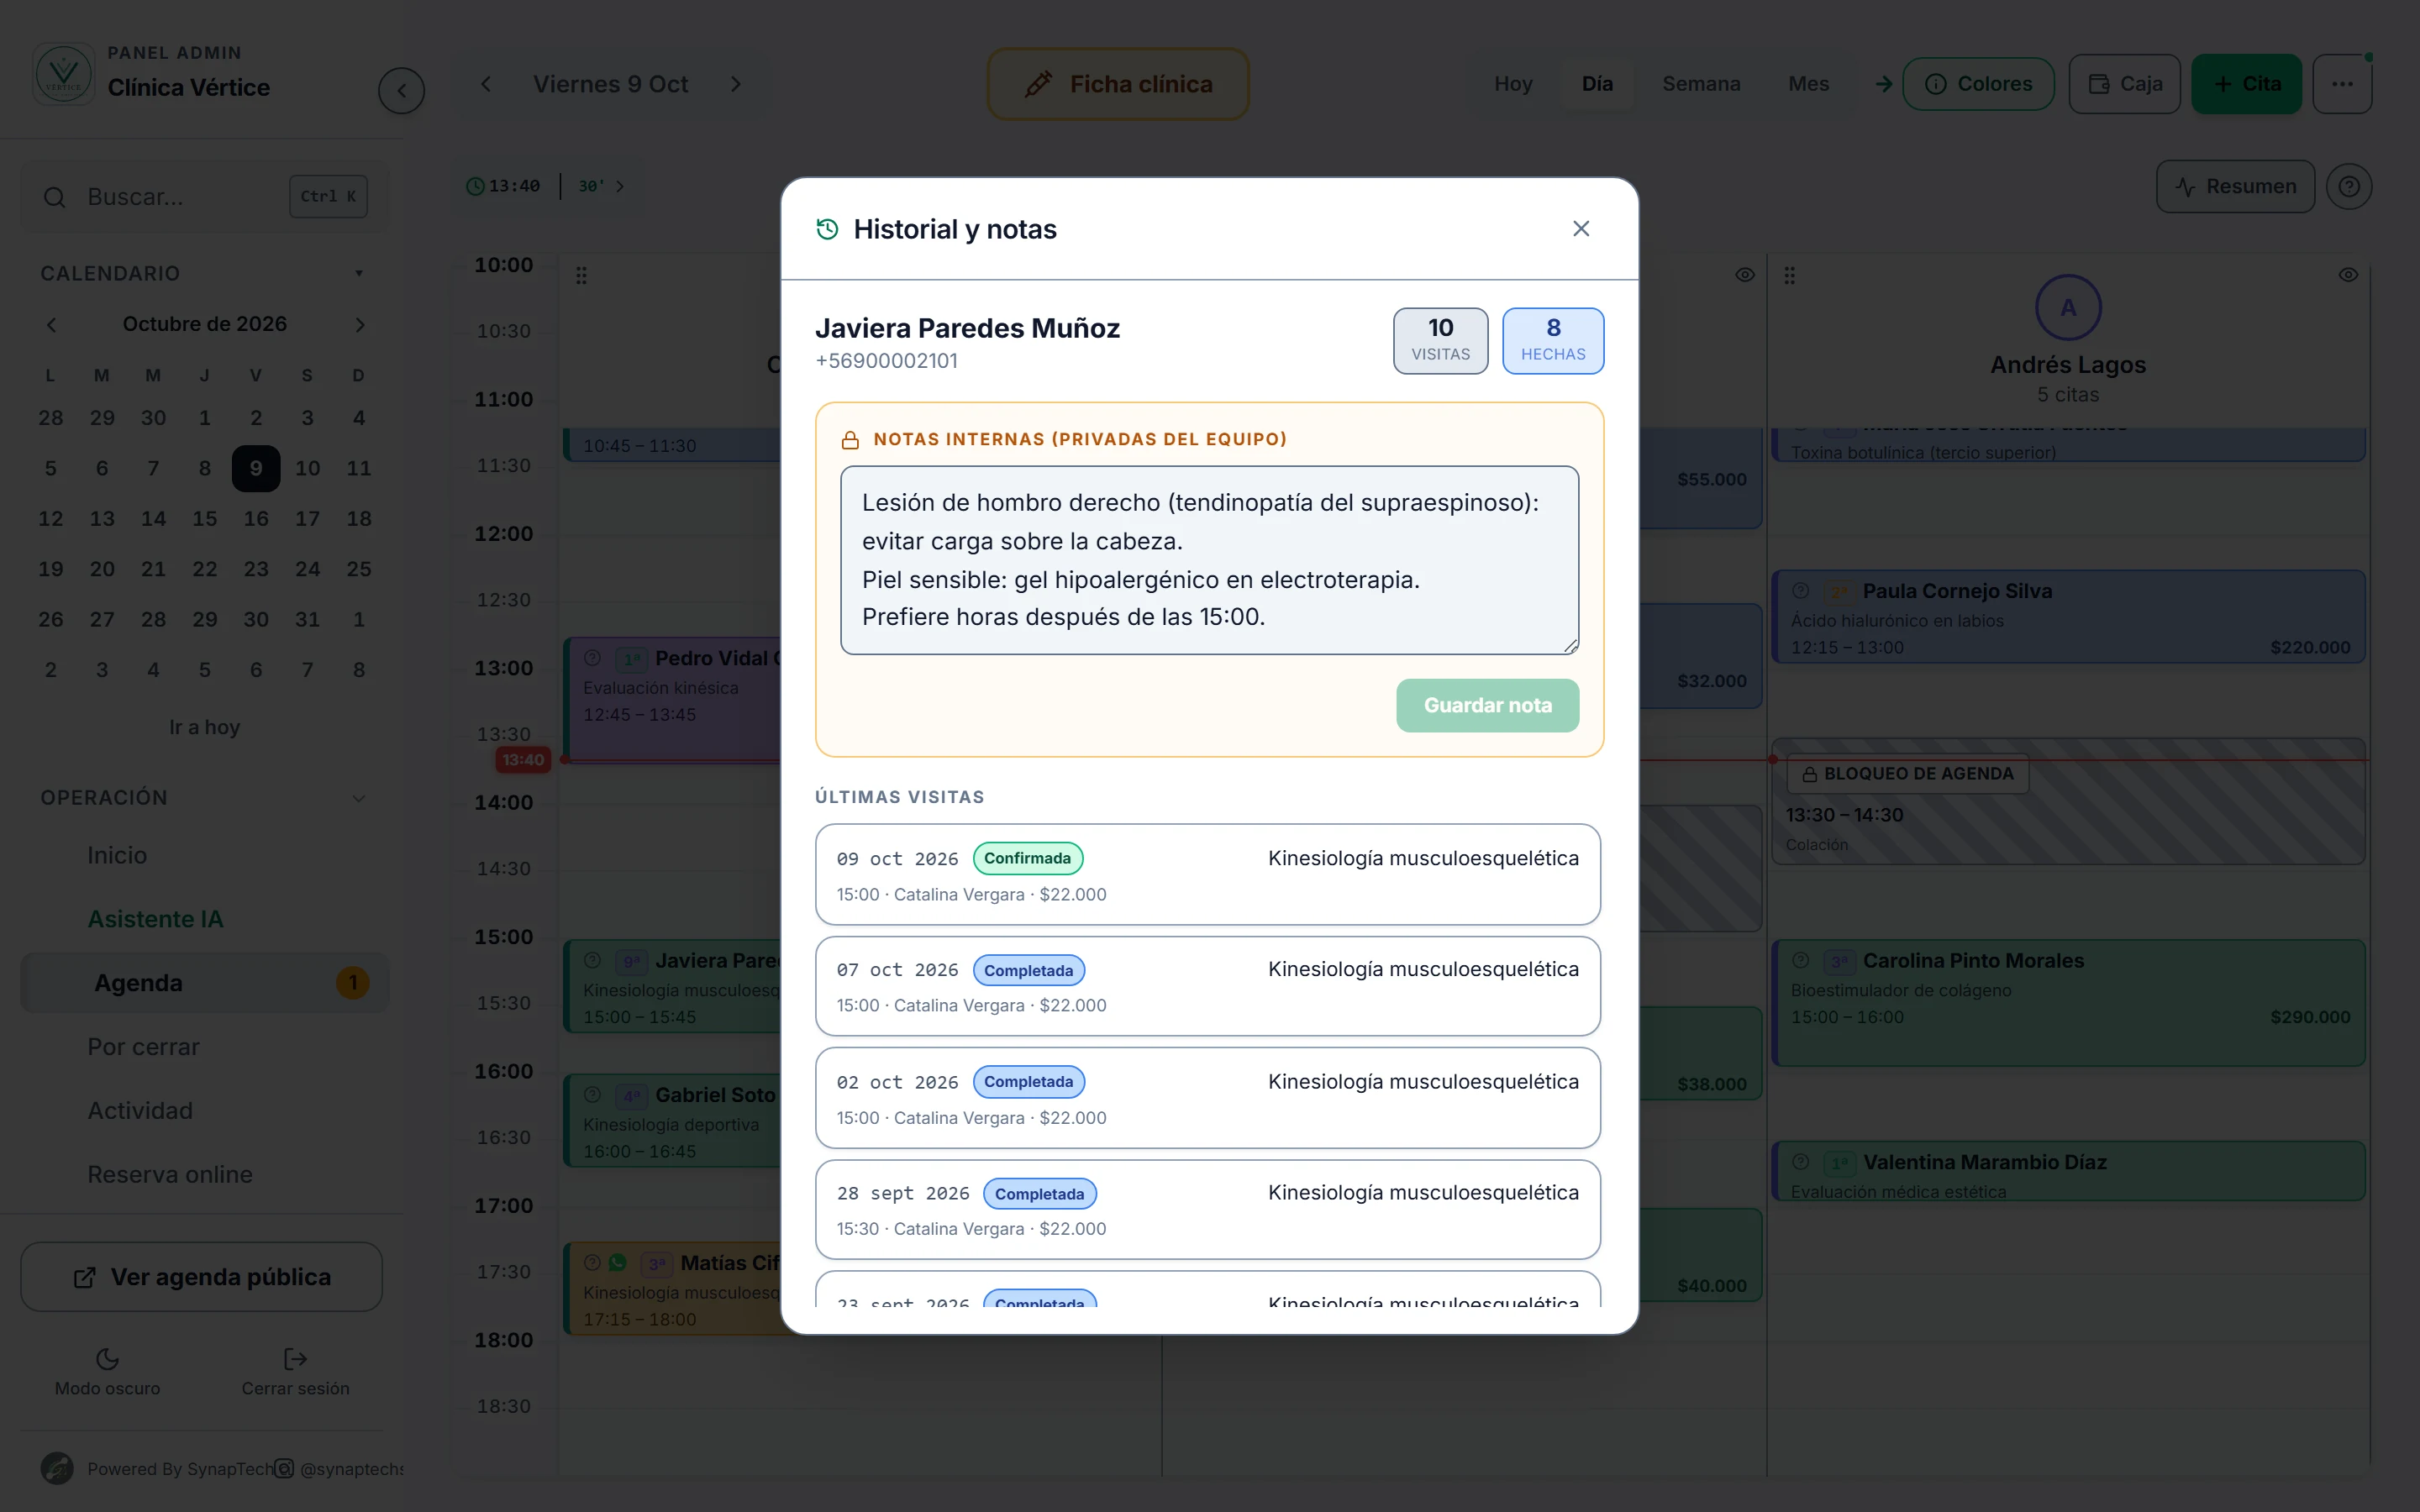Switch to Semana view
This screenshot has height=1512, width=2420.
1701,84
